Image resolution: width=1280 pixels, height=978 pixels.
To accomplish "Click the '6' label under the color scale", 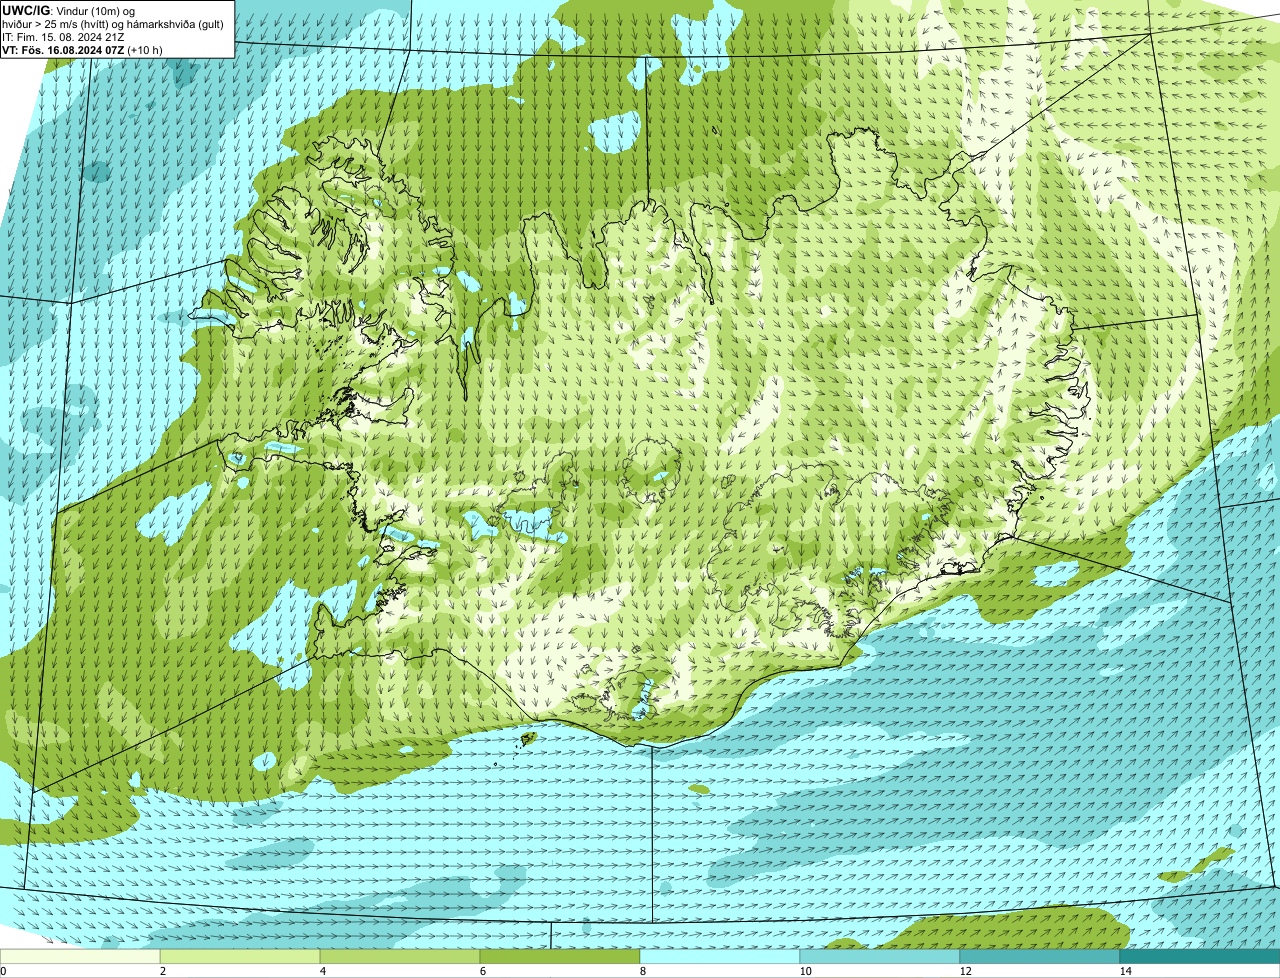I will (x=482, y=971).
